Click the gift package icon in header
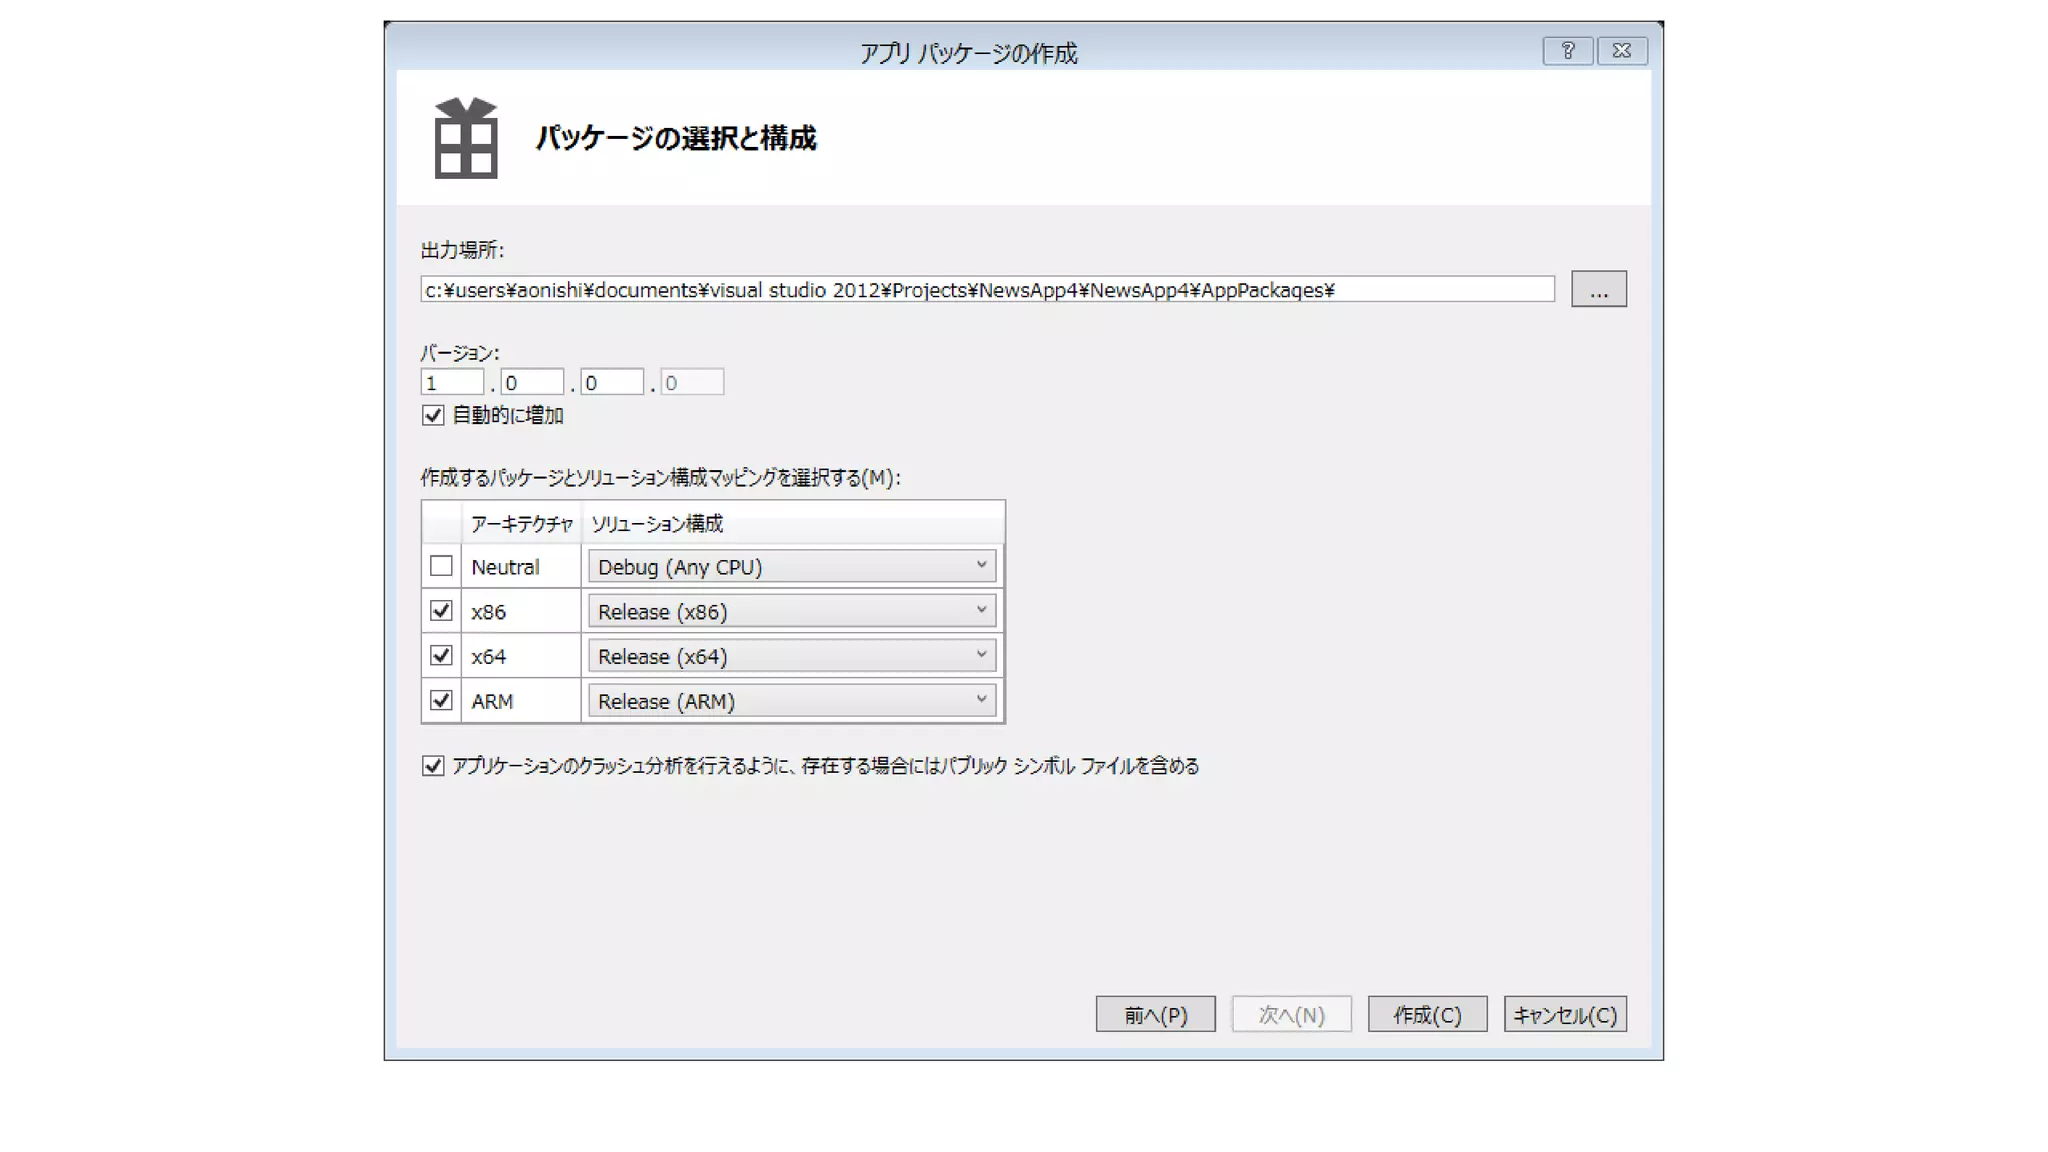2048x1152 pixels. pos(466,138)
